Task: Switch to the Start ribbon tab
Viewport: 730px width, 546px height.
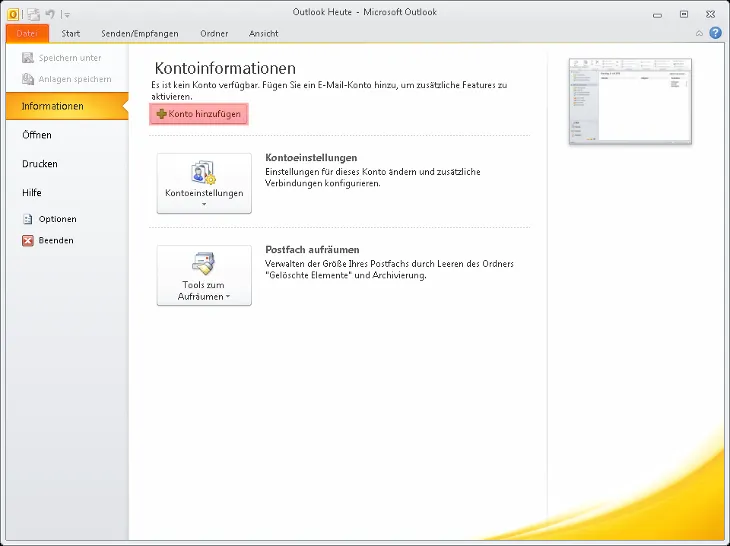Action: point(71,33)
